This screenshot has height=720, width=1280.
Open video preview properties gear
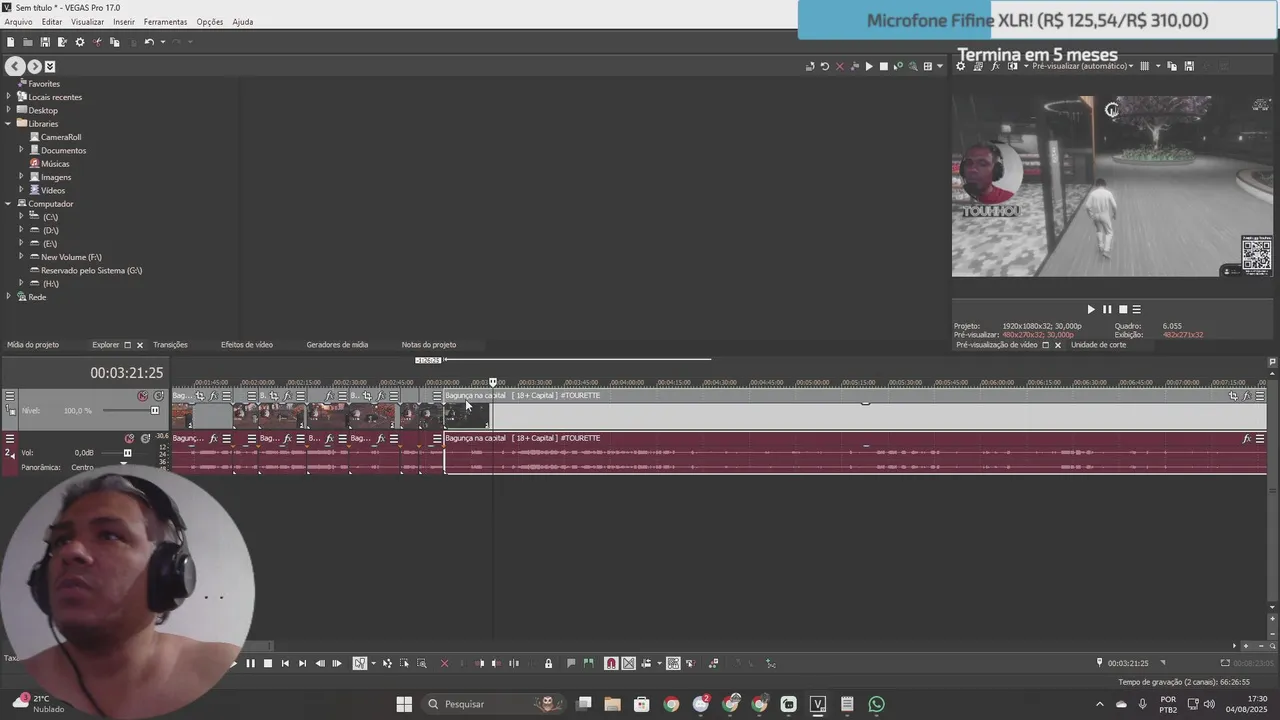[961, 66]
